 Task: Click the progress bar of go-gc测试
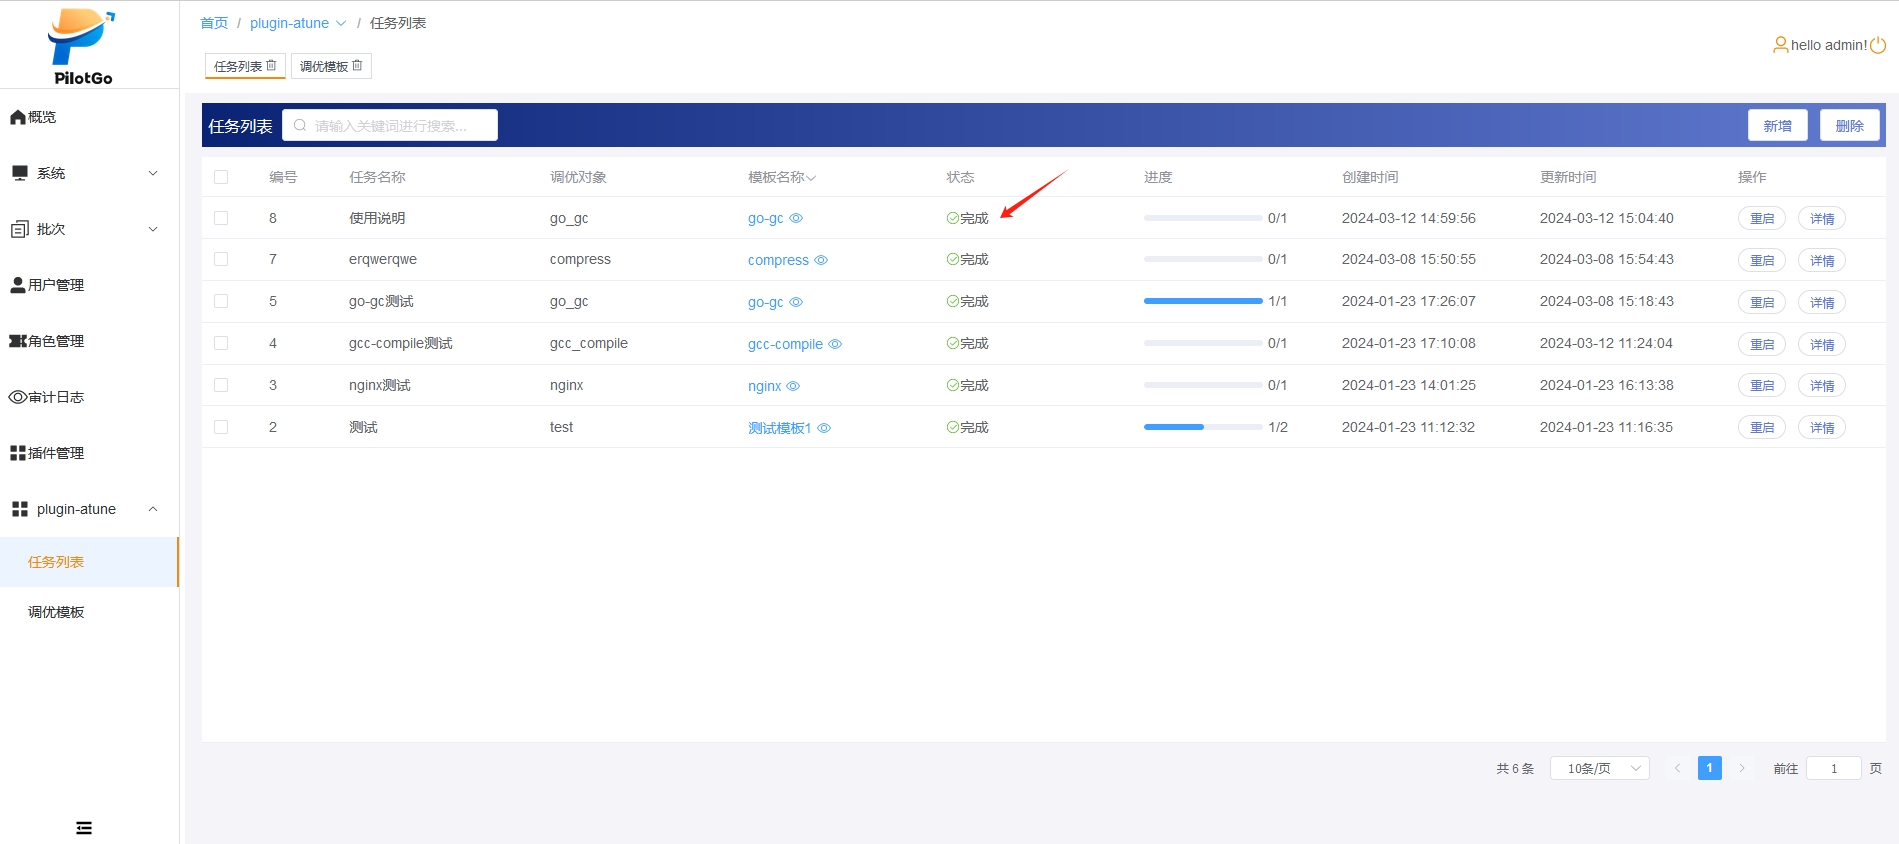[x=1203, y=301]
